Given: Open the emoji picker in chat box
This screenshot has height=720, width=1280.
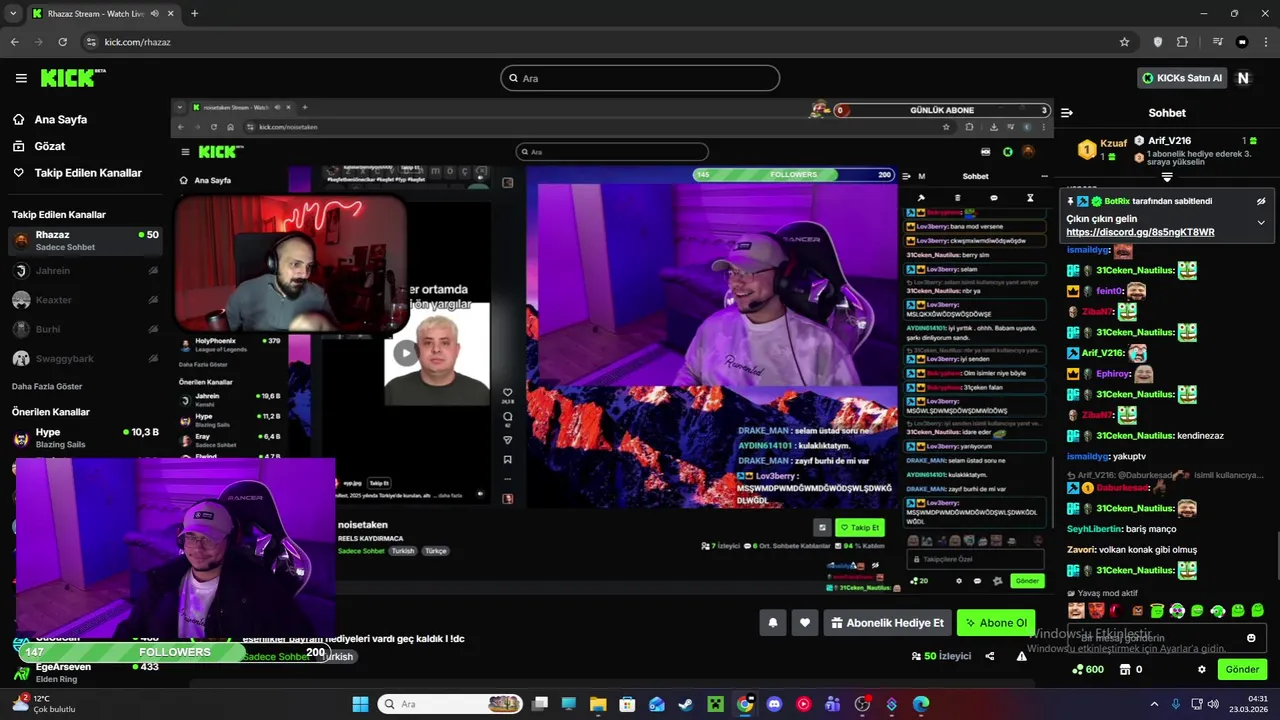Looking at the screenshot, I should pyautogui.click(x=1251, y=638).
